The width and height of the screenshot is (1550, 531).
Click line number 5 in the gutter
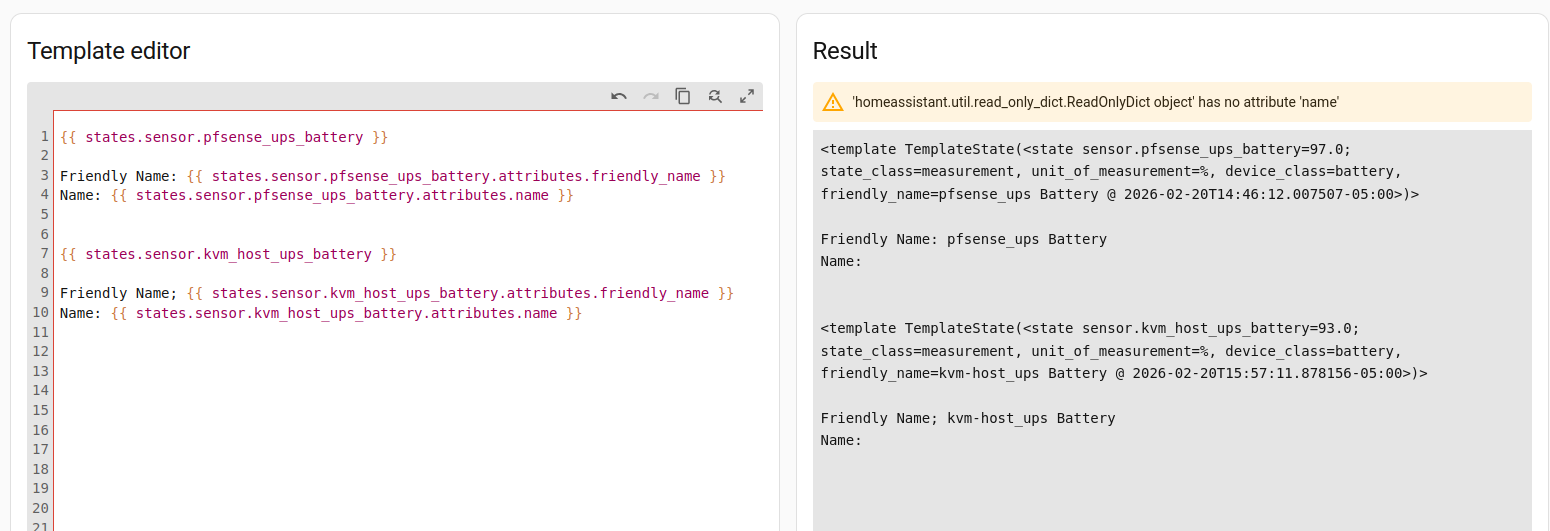[44, 215]
